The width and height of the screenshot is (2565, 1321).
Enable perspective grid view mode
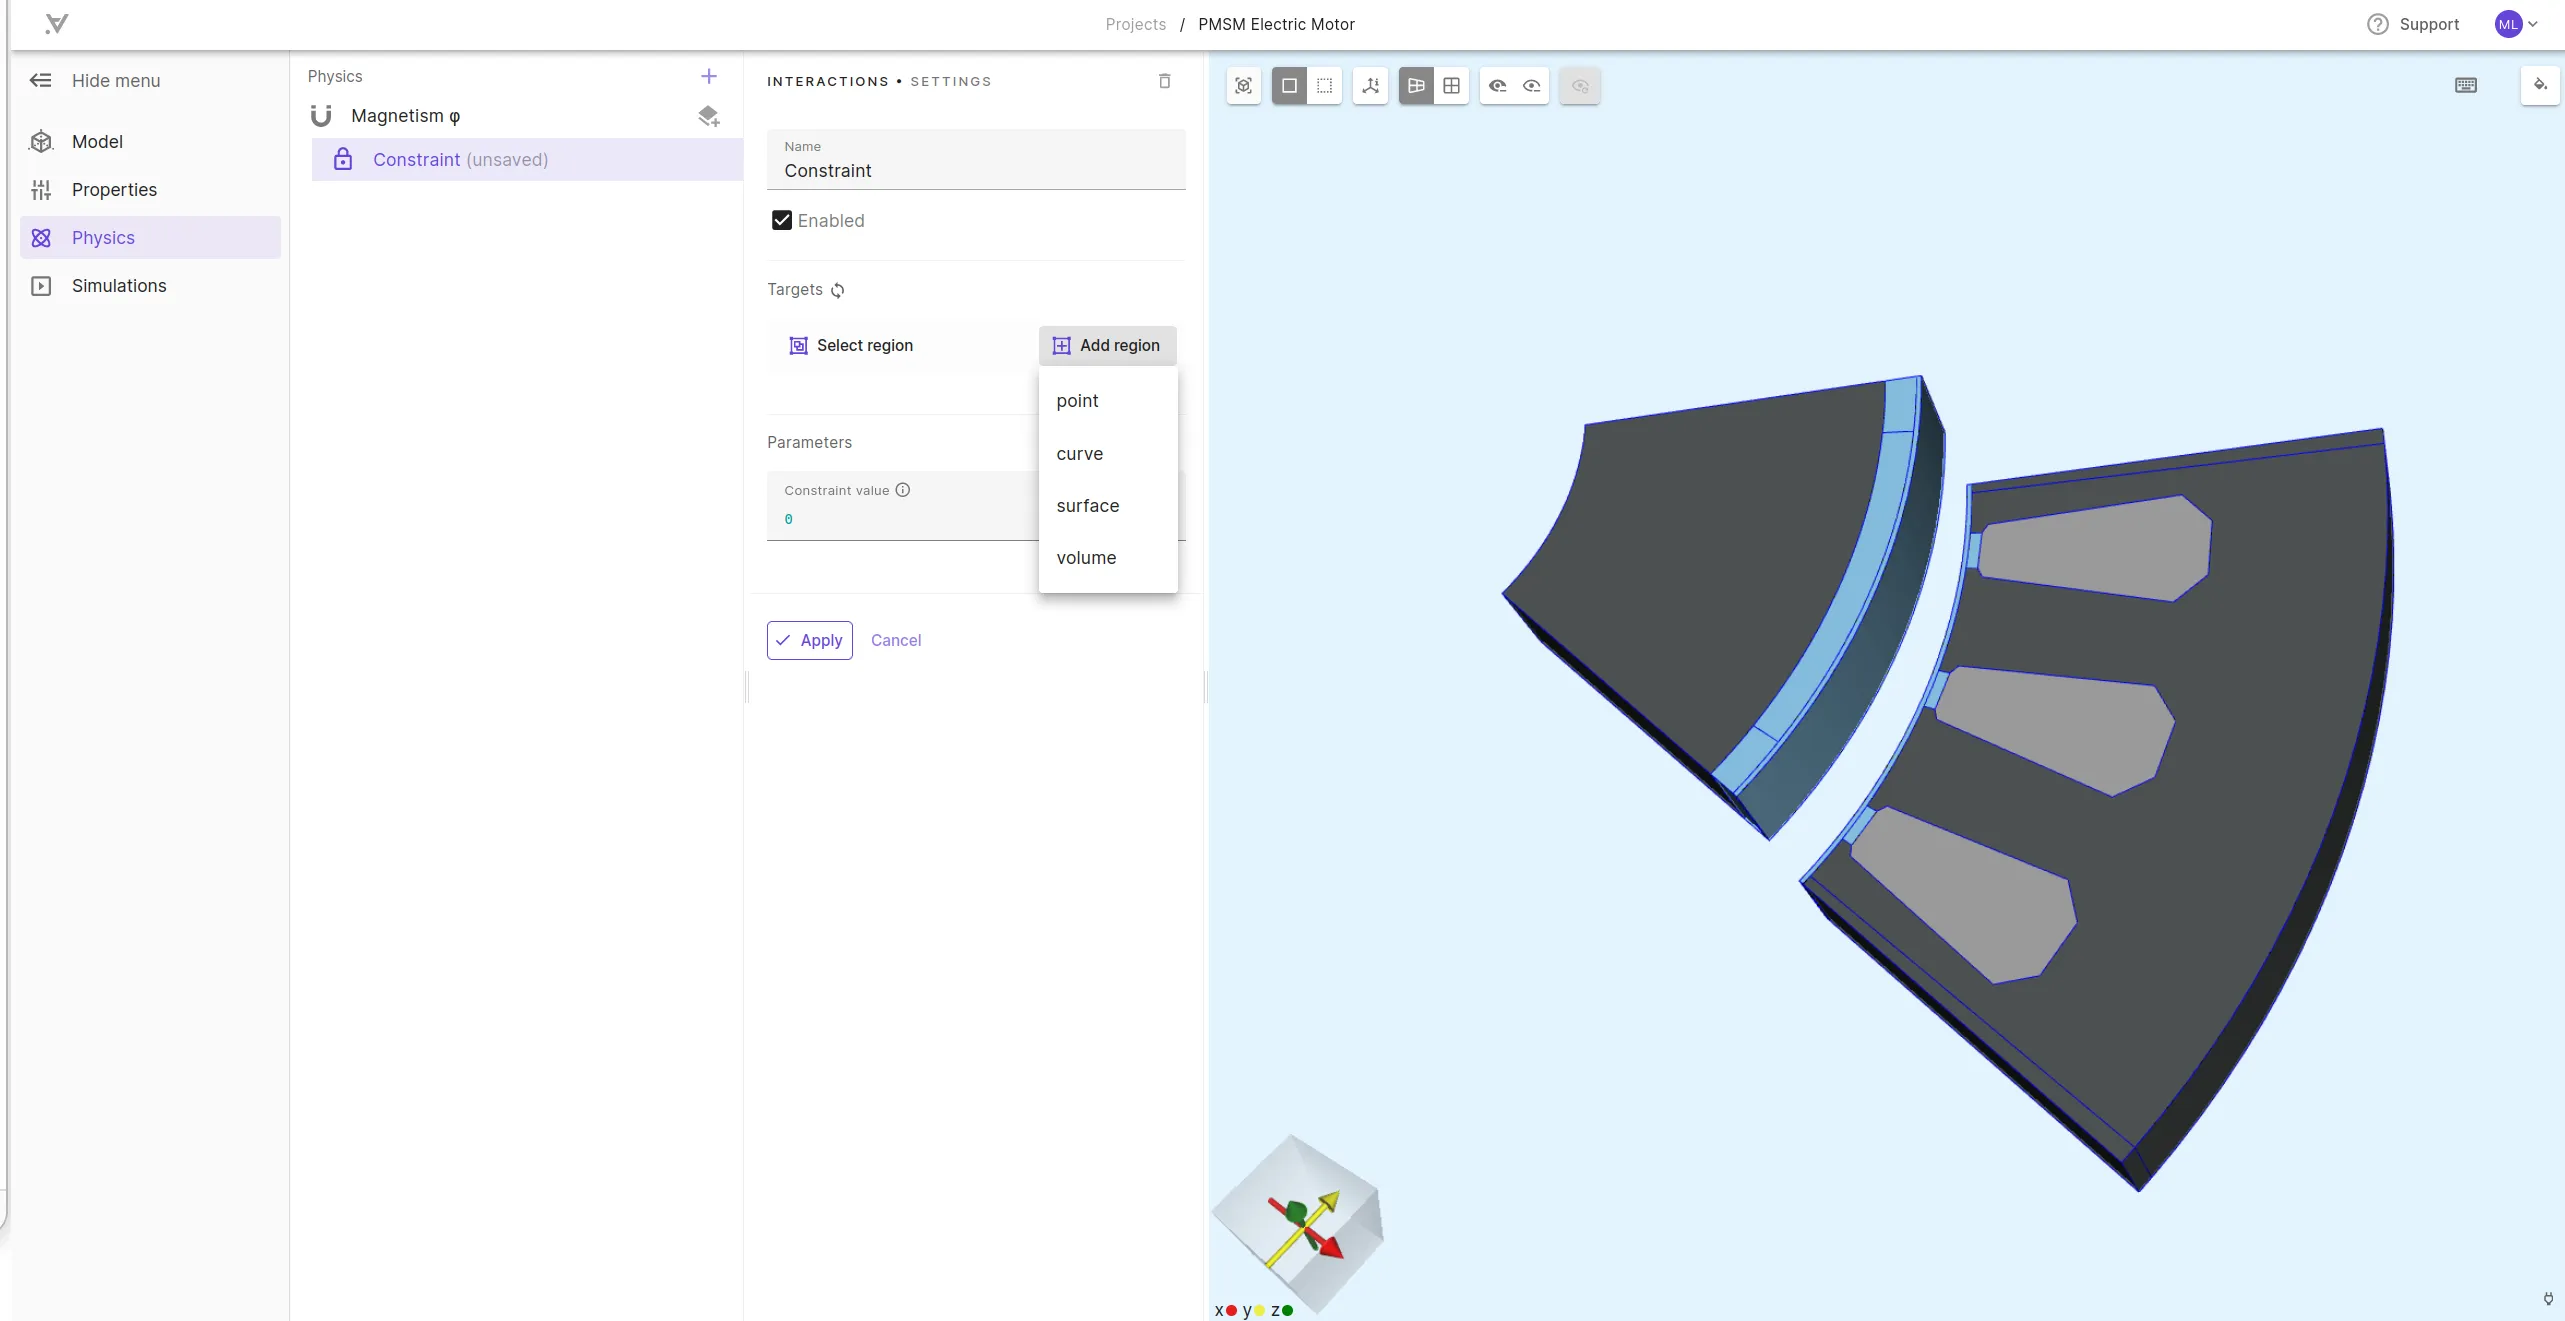tap(1416, 86)
